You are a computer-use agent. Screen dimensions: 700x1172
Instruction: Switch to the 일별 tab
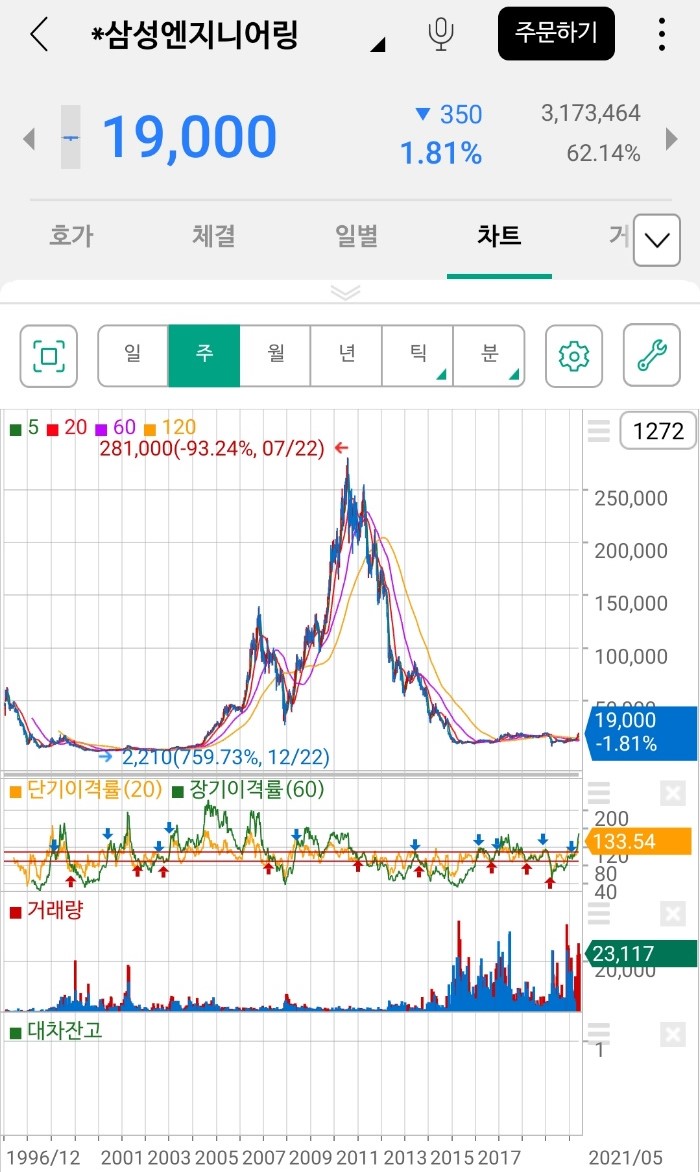[x=356, y=236]
